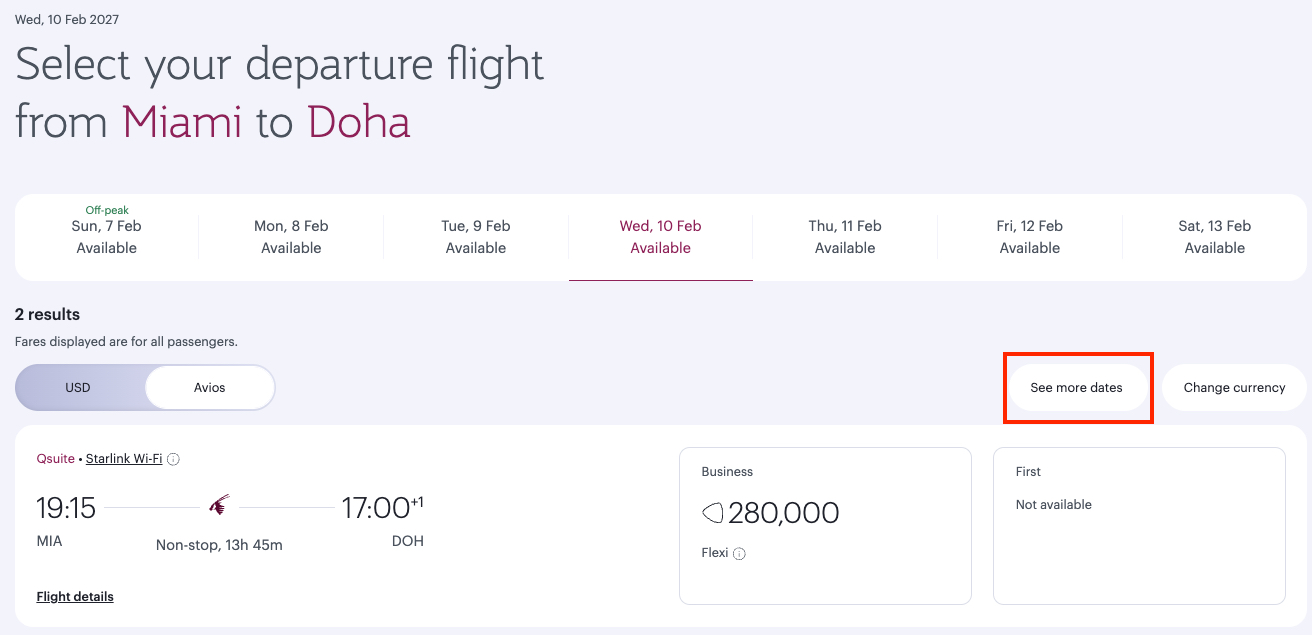The image size is (1312, 635).
Task: Click the departure time 19:15 for MIA
Action: tap(65, 508)
